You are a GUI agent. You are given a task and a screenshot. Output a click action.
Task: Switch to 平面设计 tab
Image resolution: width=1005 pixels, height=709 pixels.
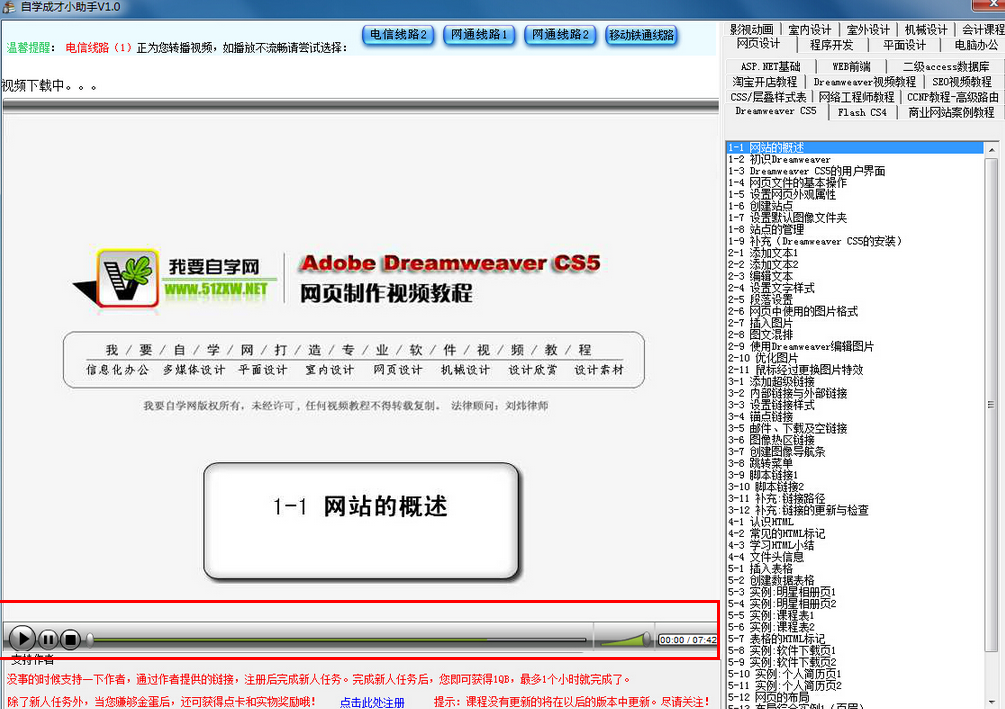click(x=904, y=45)
